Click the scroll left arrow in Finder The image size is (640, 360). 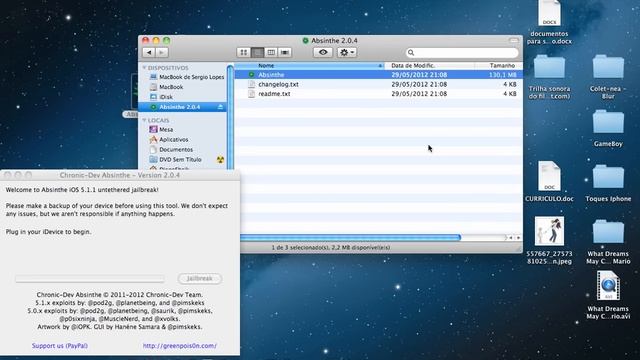pyautogui.click(x=511, y=238)
